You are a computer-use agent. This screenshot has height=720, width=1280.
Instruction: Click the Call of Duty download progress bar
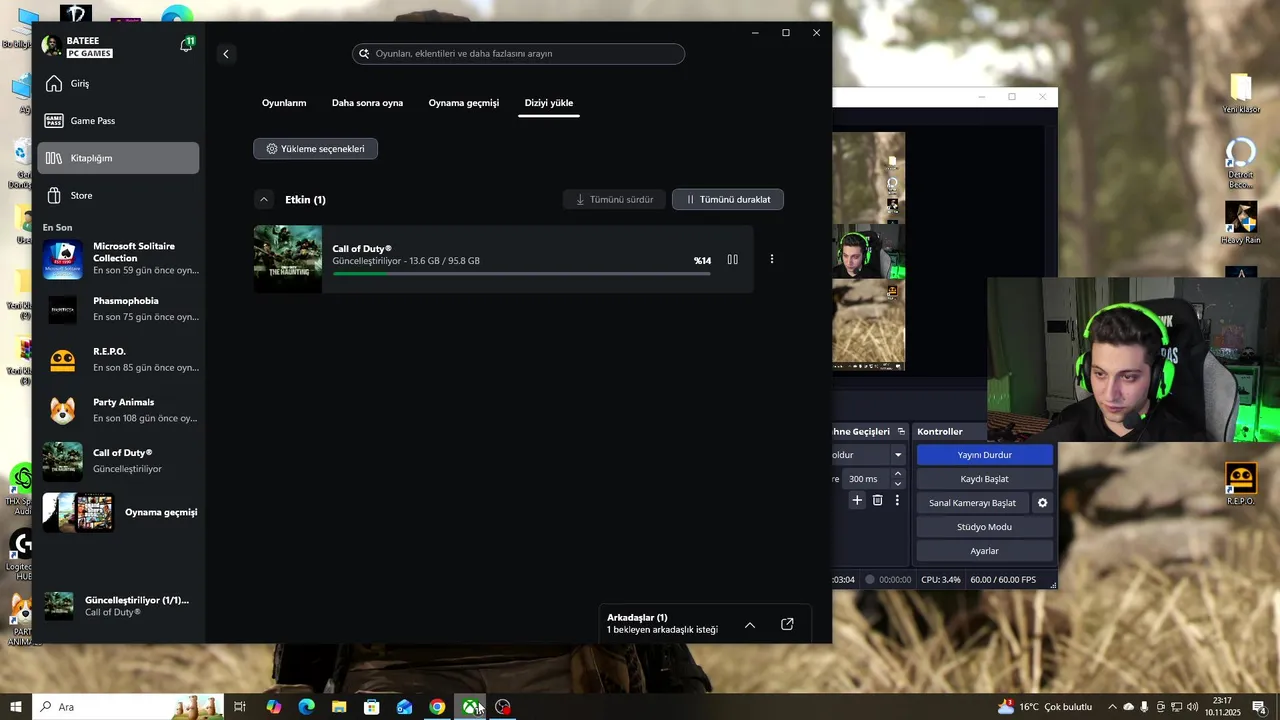[521, 273]
